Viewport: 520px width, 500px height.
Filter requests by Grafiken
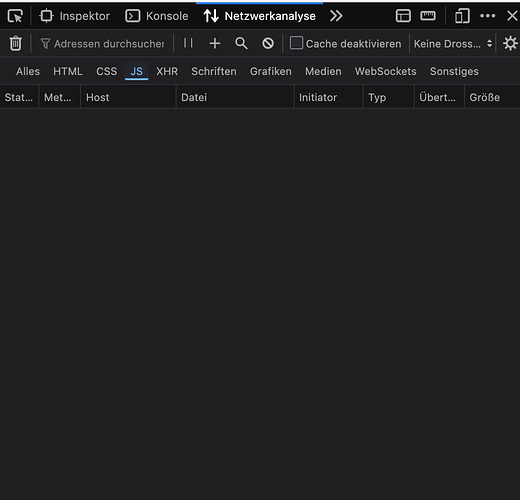[271, 71]
